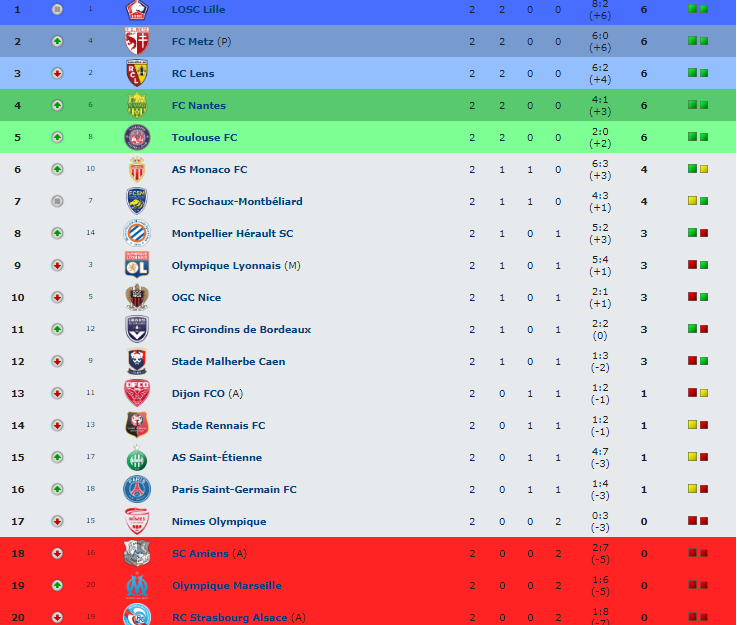The height and width of the screenshot is (625, 737).
Task: Click the AS Saint-Étienne green crest
Action: 137,458
